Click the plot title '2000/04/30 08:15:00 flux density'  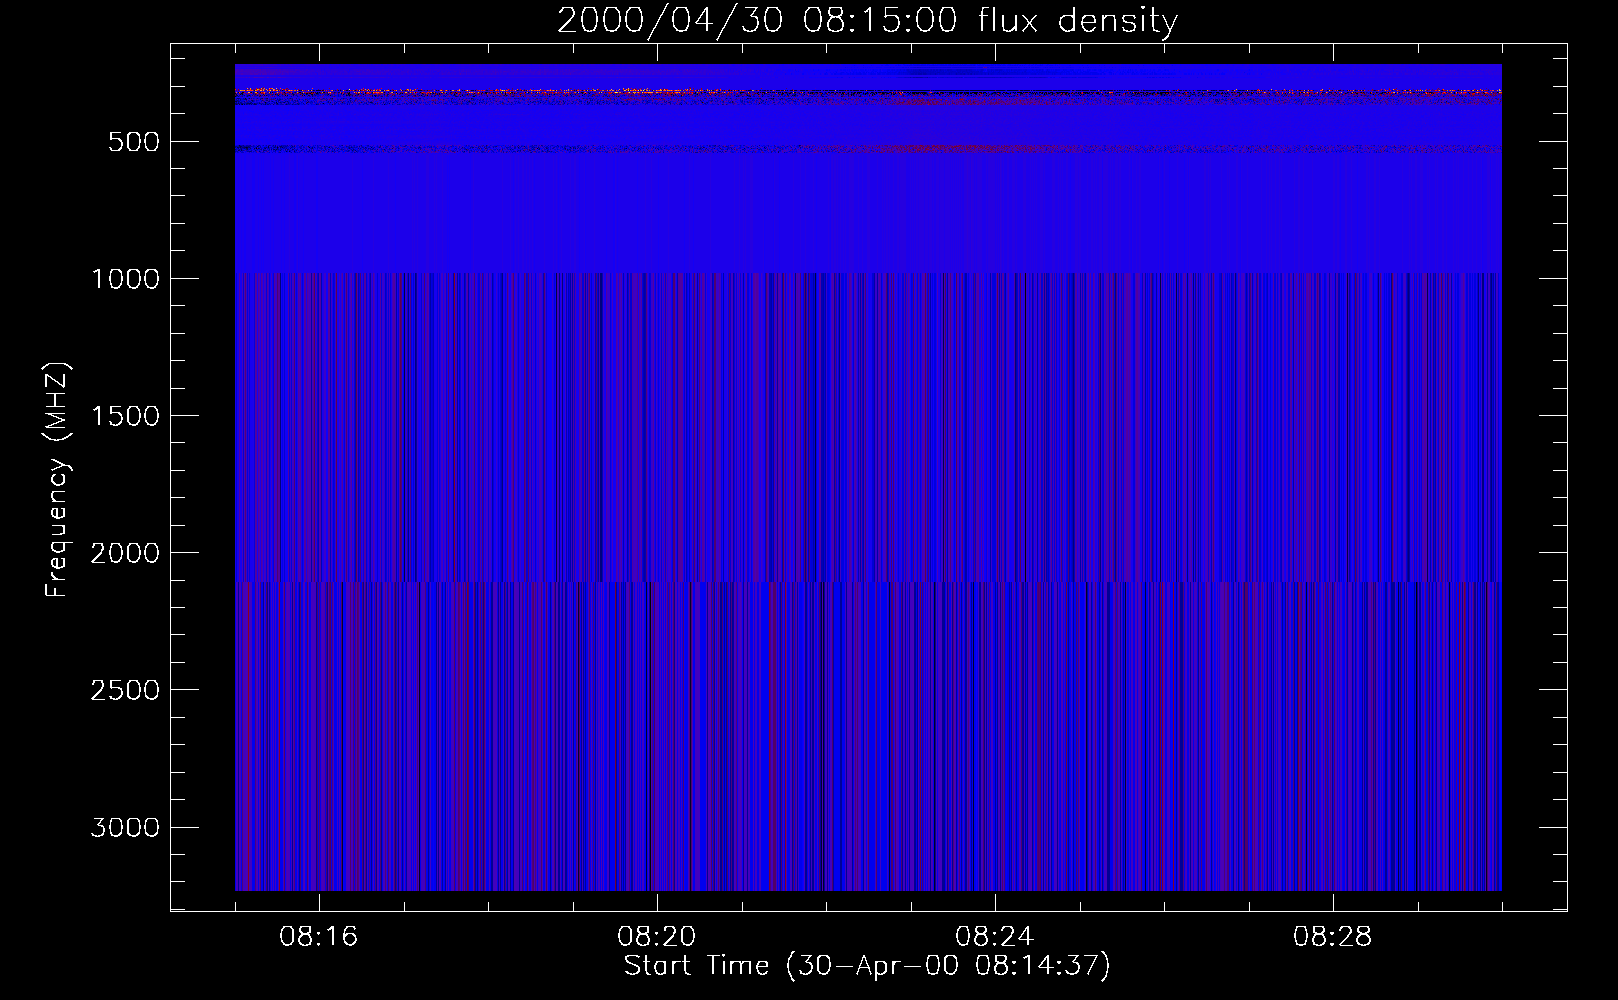pyautogui.click(x=867, y=20)
